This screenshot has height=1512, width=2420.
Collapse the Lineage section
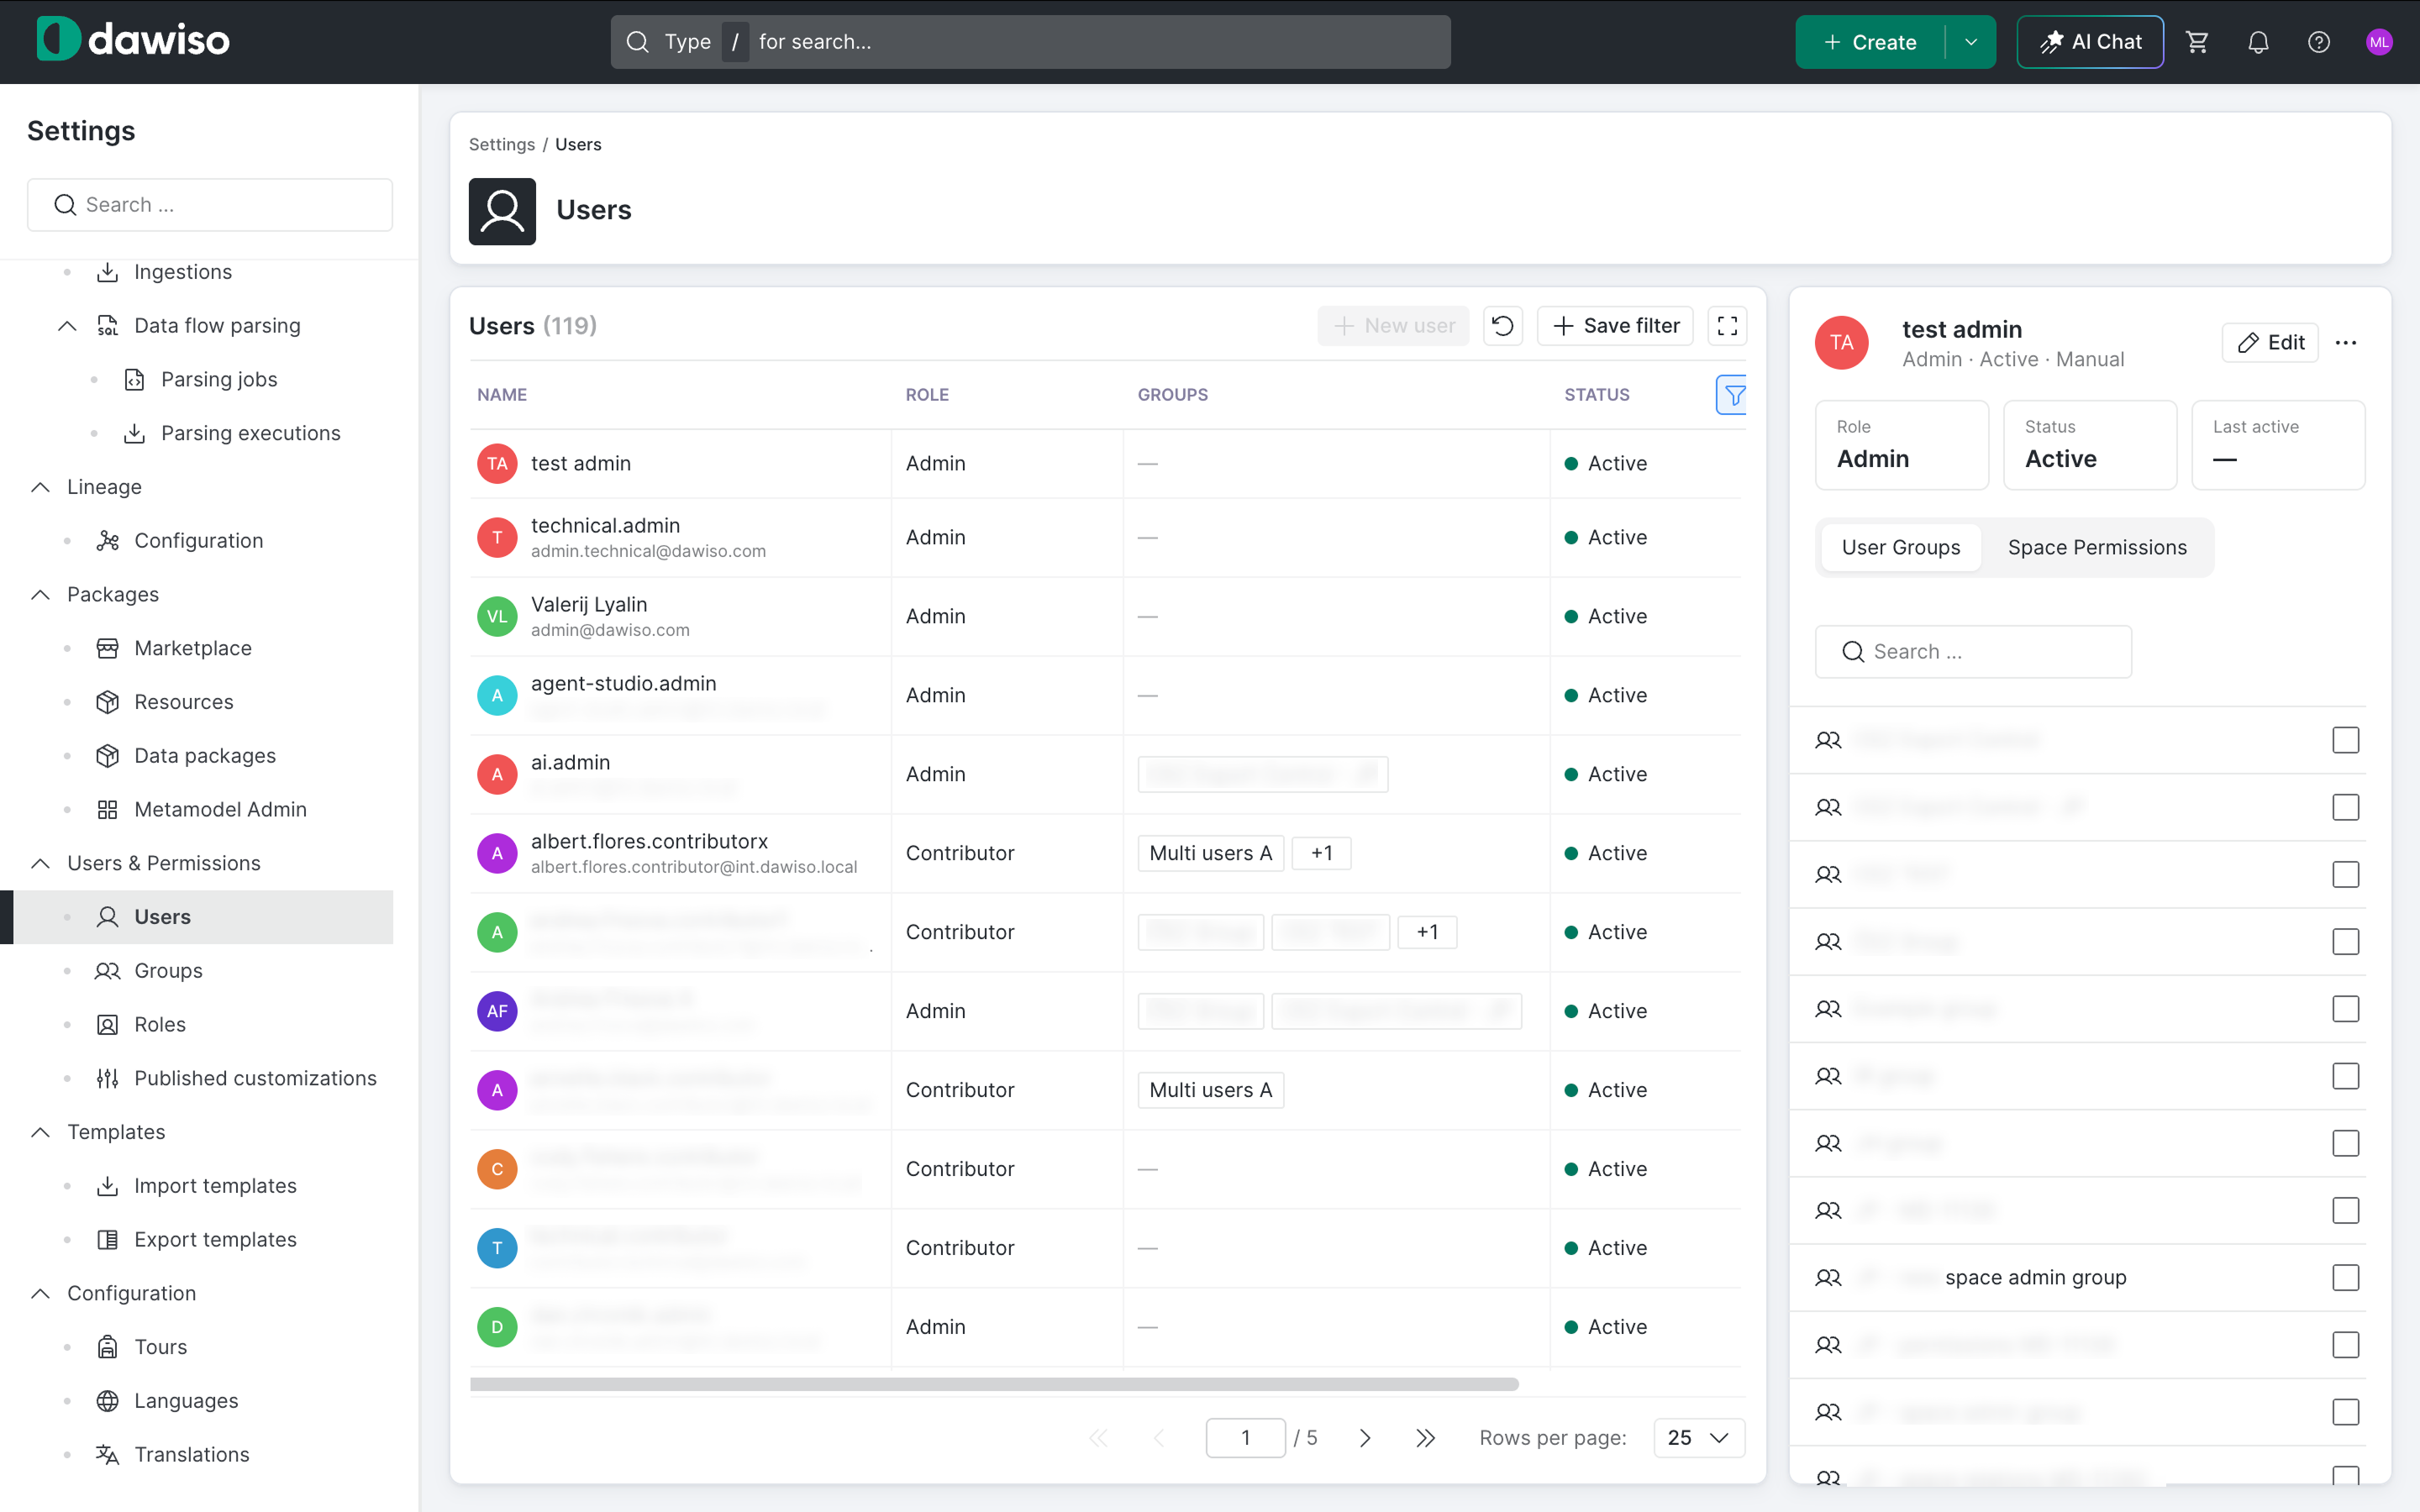click(x=40, y=487)
